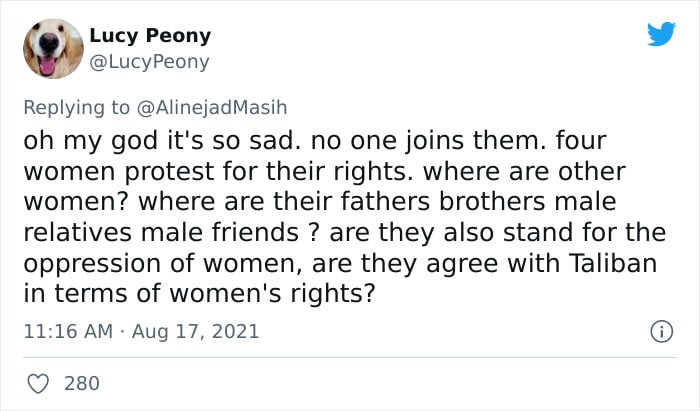Screen dimensions: 700x411
Task: Open the tweet info circle icon
Action: point(661,332)
